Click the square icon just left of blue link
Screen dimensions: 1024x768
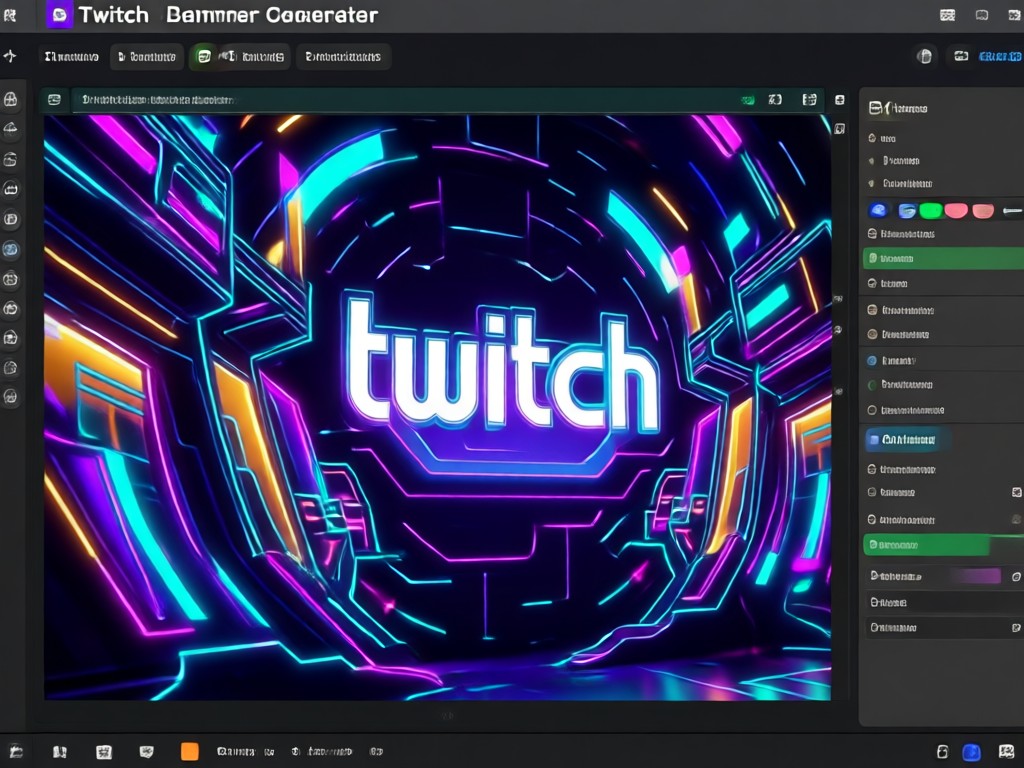tap(961, 56)
